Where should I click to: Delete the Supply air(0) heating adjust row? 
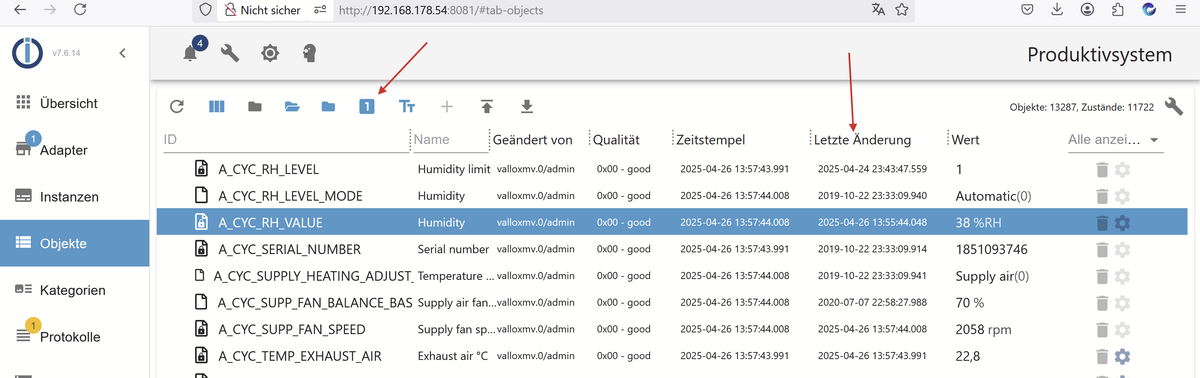(x=1101, y=276)
